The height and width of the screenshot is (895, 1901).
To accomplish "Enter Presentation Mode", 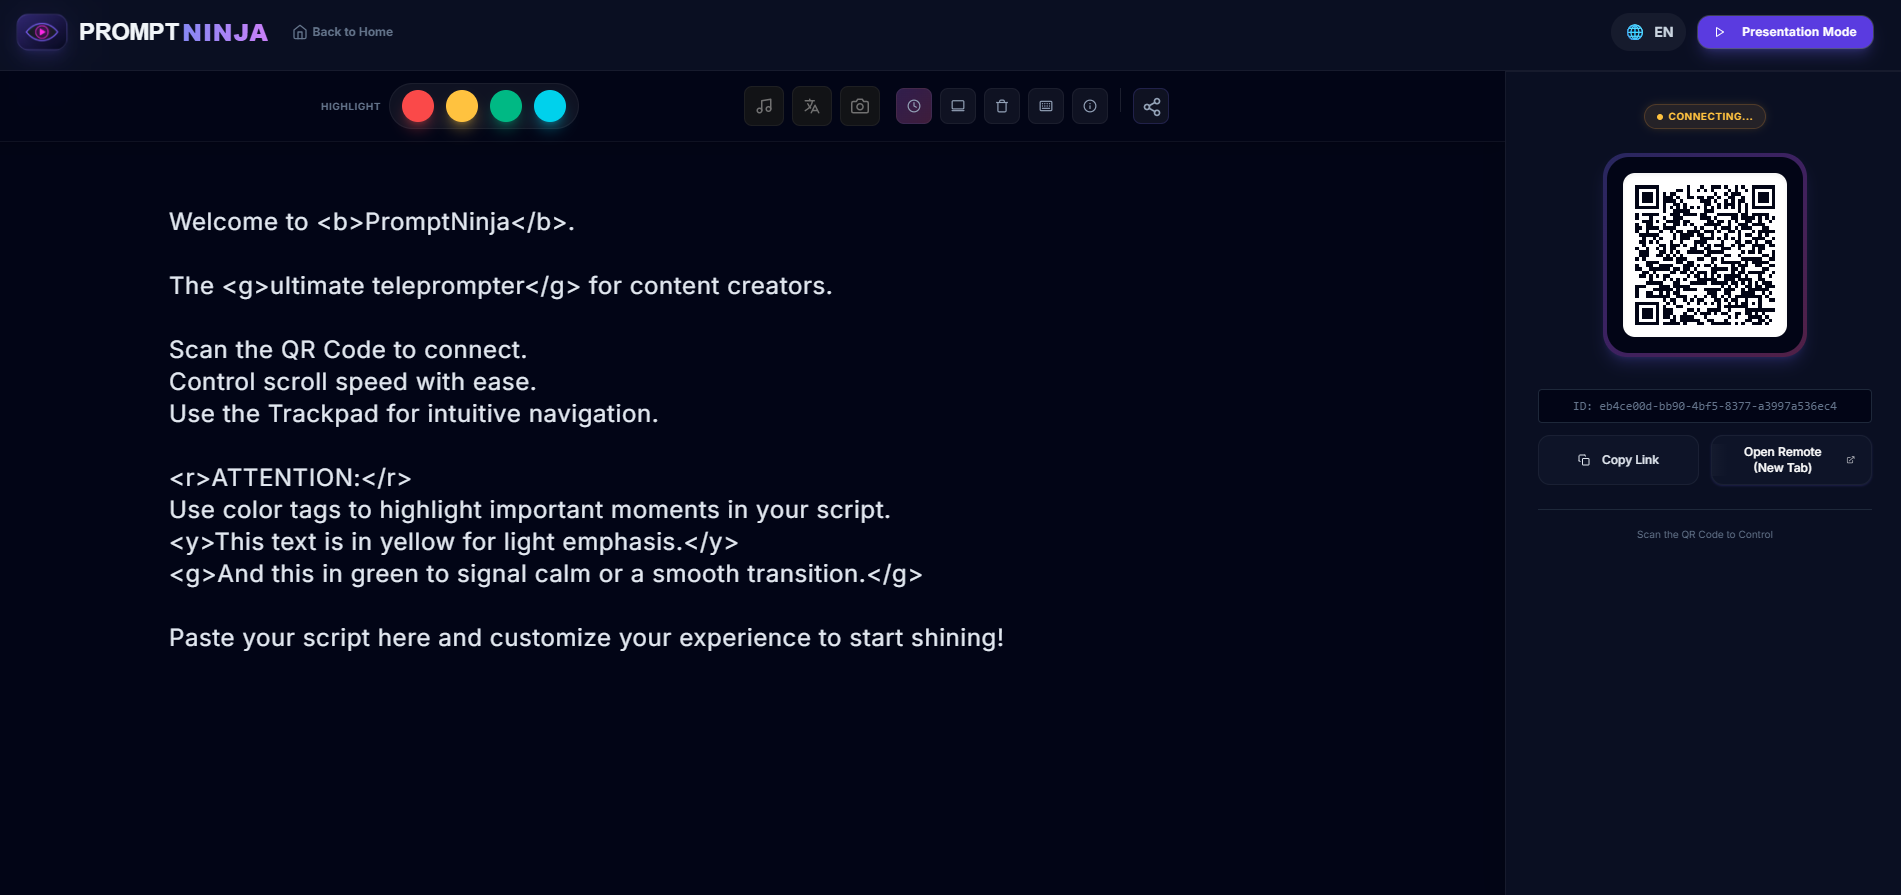I will tap(1785, 31).
